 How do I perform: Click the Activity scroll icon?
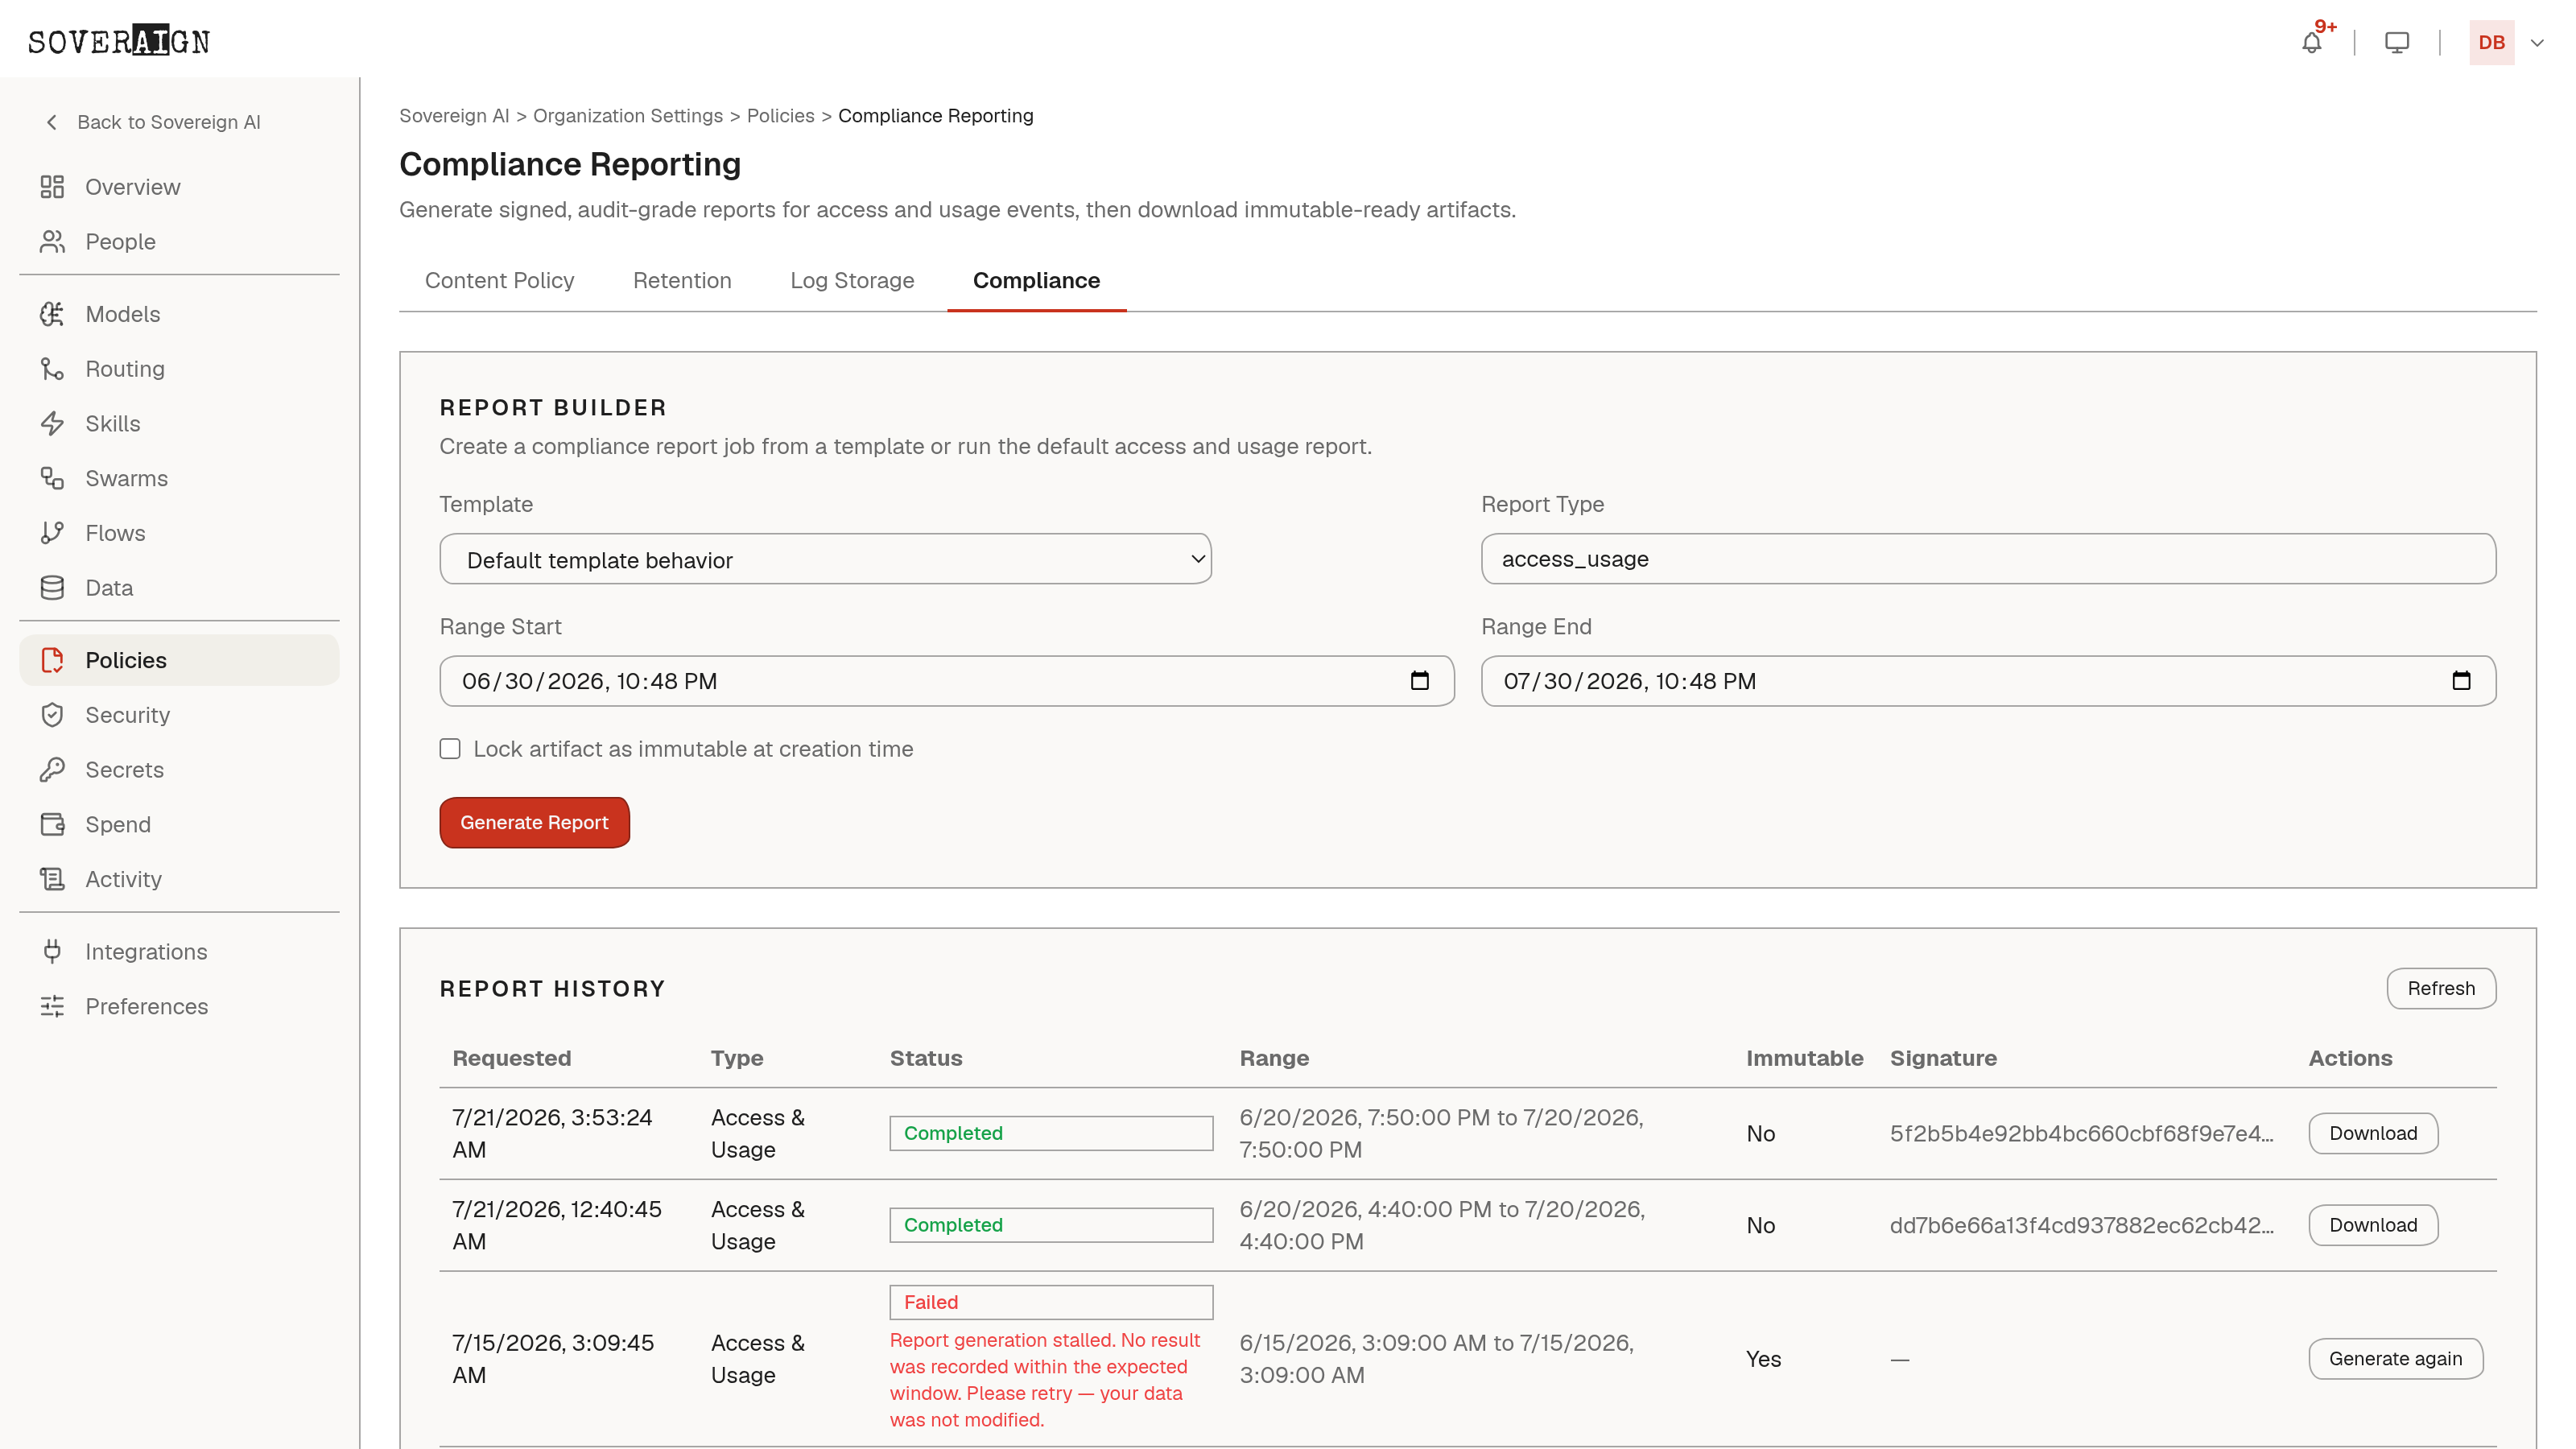point(52,879)
